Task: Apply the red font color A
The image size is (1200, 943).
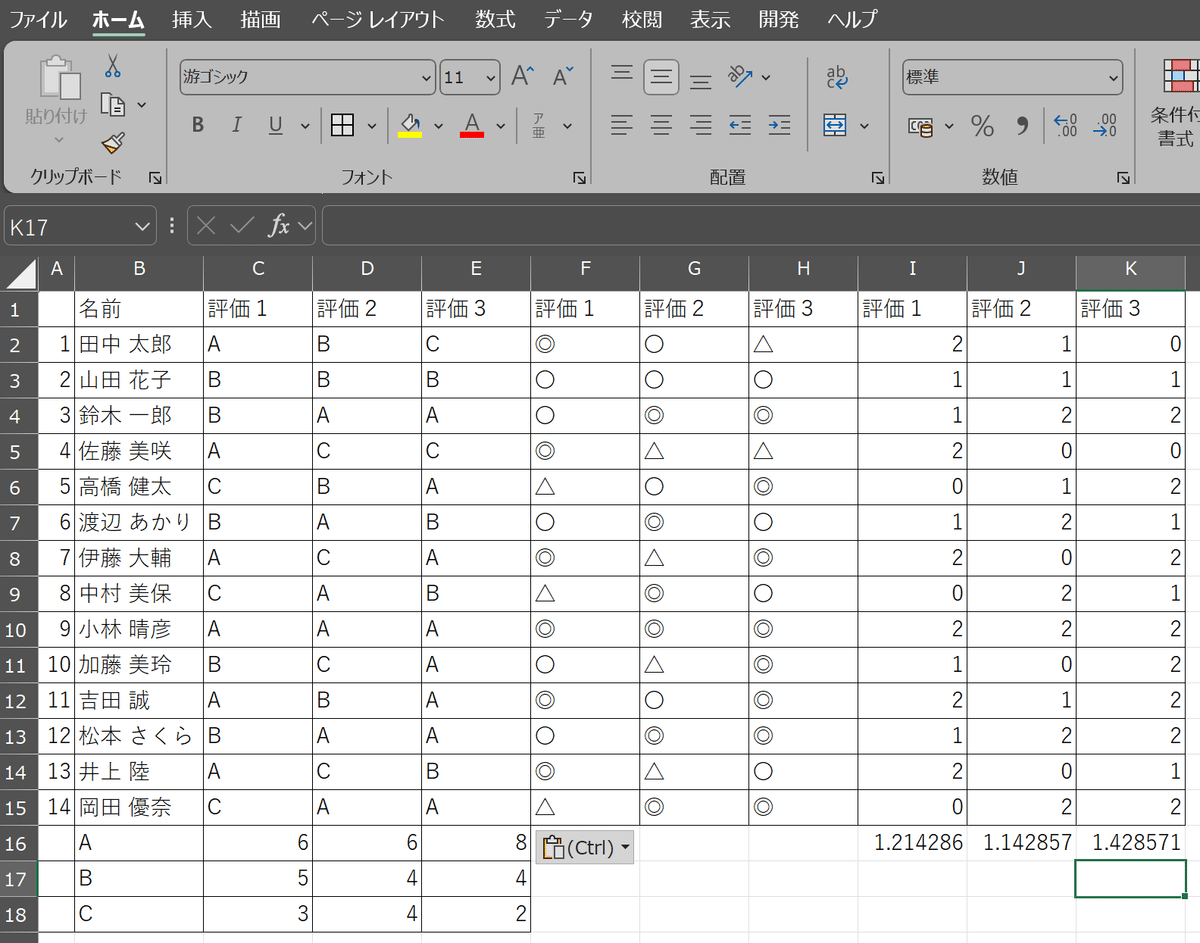Action: (x=472, y=125)
